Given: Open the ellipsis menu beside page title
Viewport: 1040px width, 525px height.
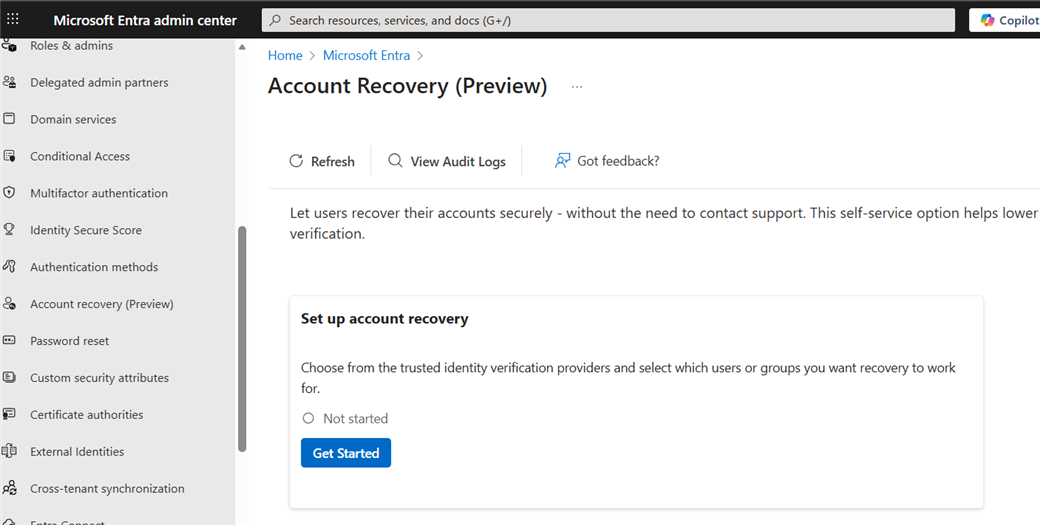Looking at the screenshot, I should pos(577,87).
